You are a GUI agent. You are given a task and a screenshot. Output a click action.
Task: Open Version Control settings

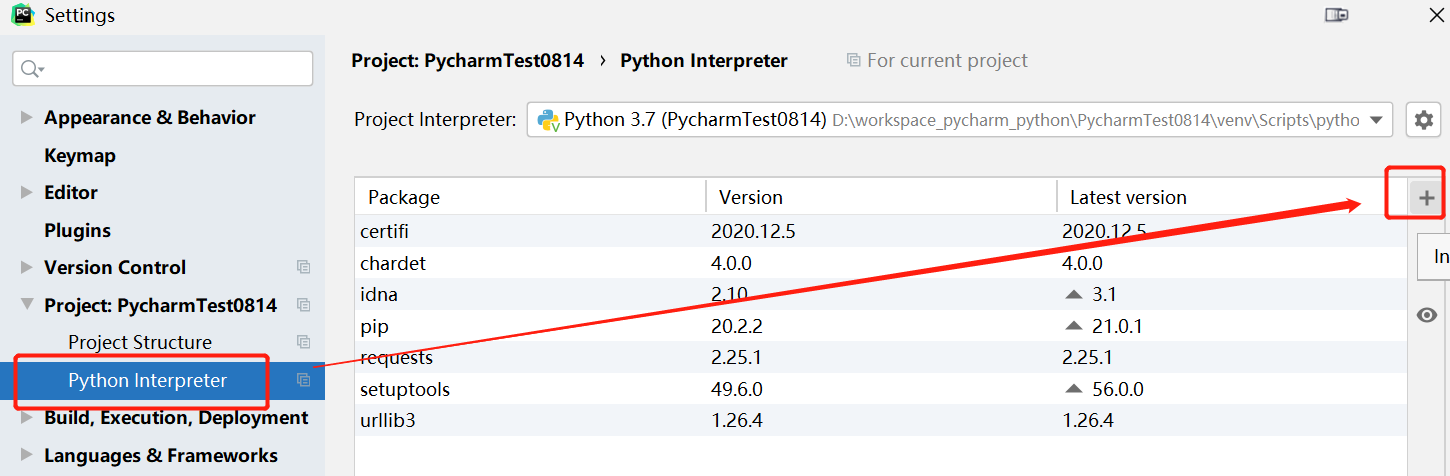(115, 267)
